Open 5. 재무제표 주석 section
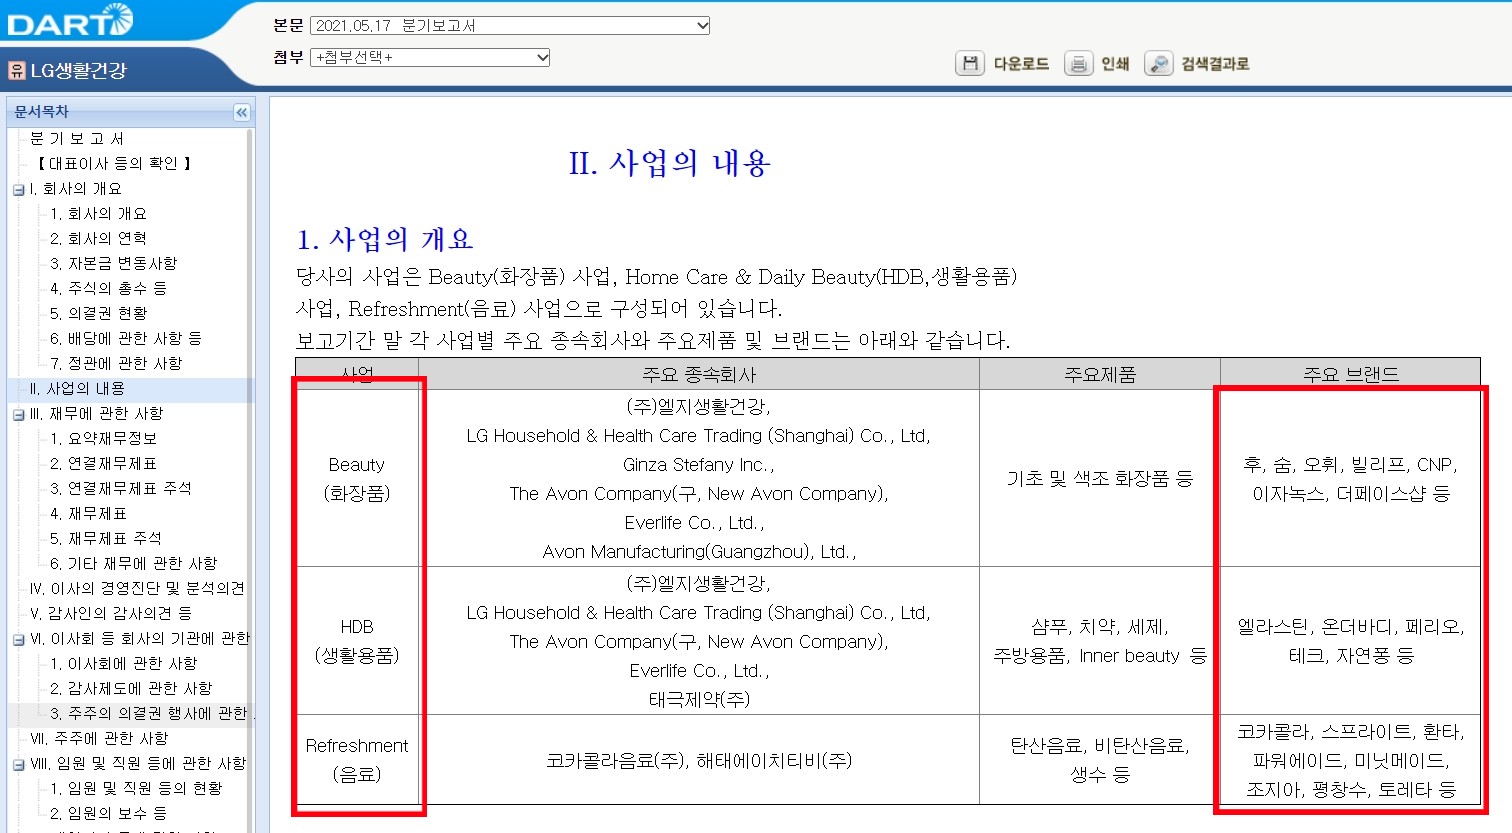Screen dimensions: 1512x833 (x=105, y=538)
